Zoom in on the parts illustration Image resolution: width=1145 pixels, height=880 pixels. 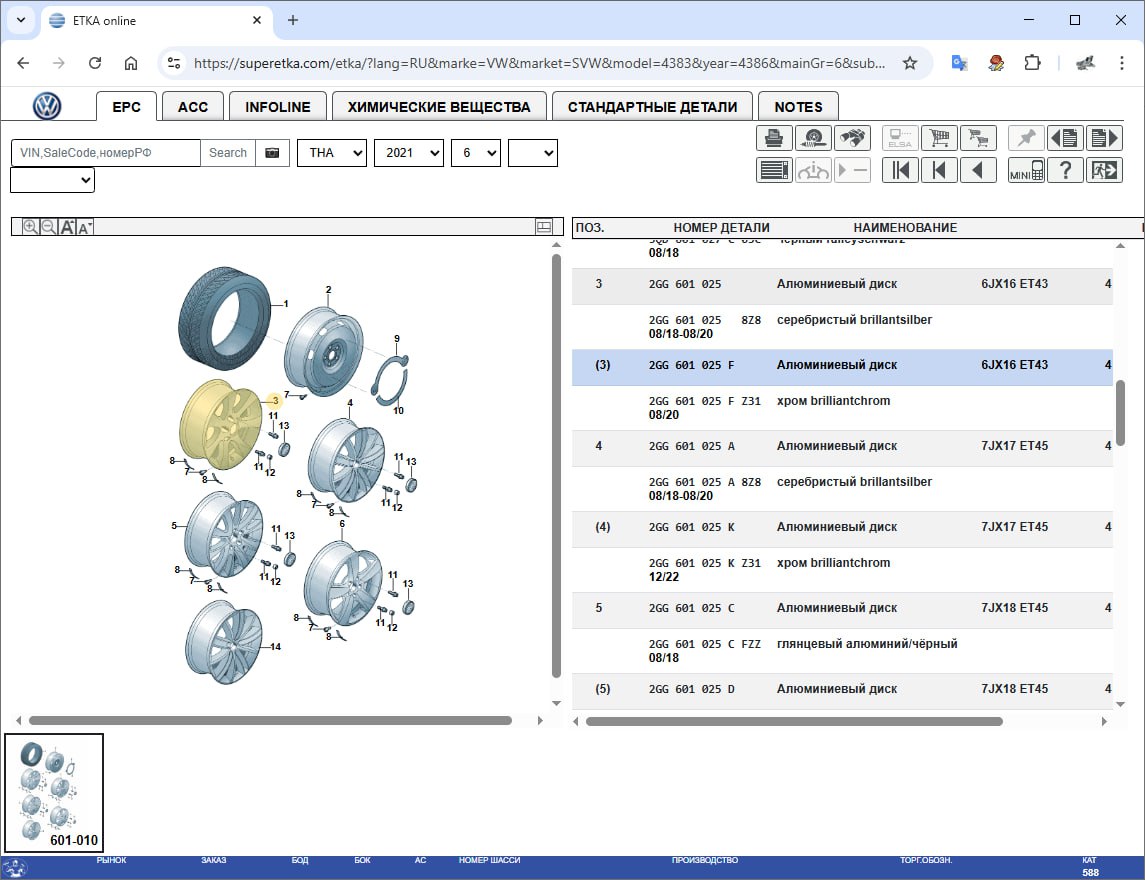(30, 227)
